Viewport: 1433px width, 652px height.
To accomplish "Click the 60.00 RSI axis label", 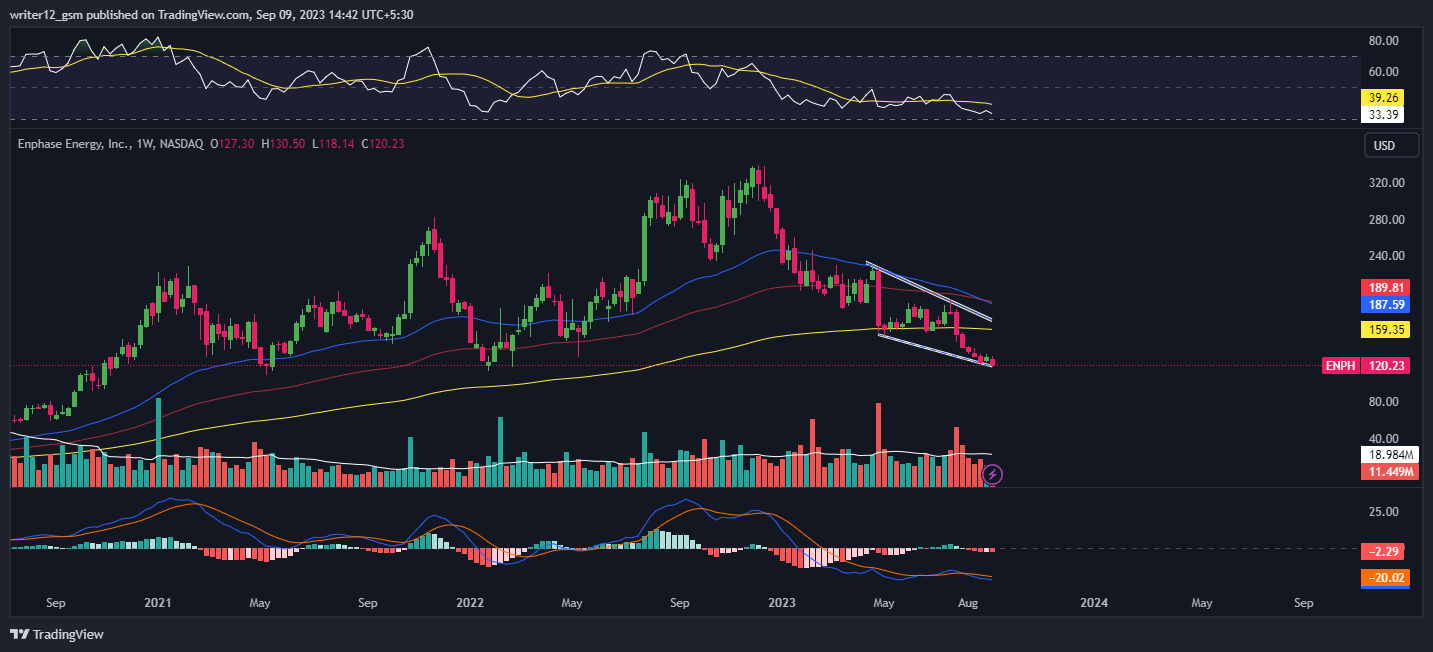I will click(x=1384, y=72).
